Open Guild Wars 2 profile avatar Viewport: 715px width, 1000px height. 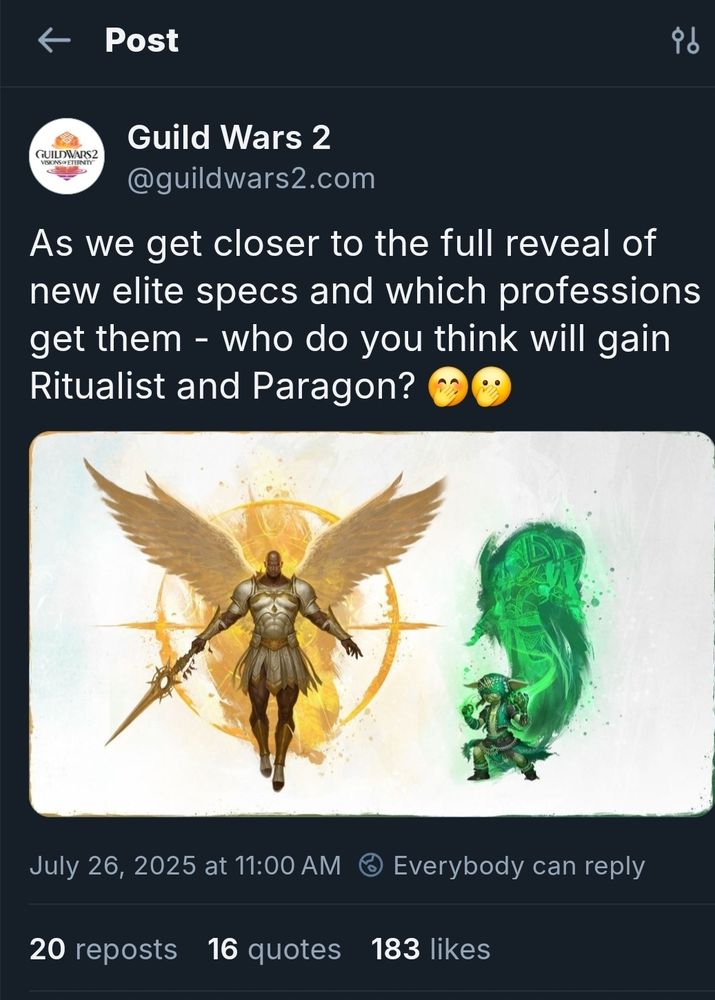point(67,156)
